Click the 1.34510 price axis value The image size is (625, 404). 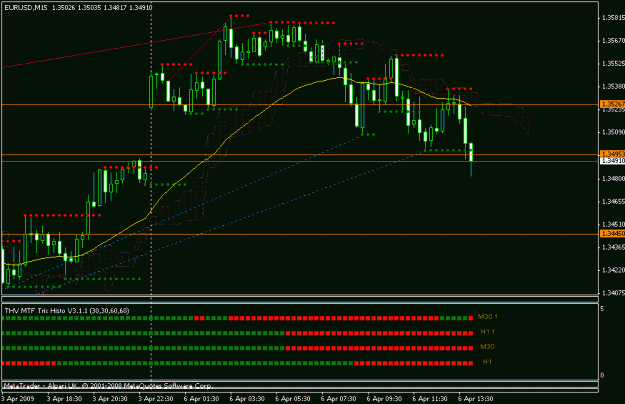pos(613,224)
